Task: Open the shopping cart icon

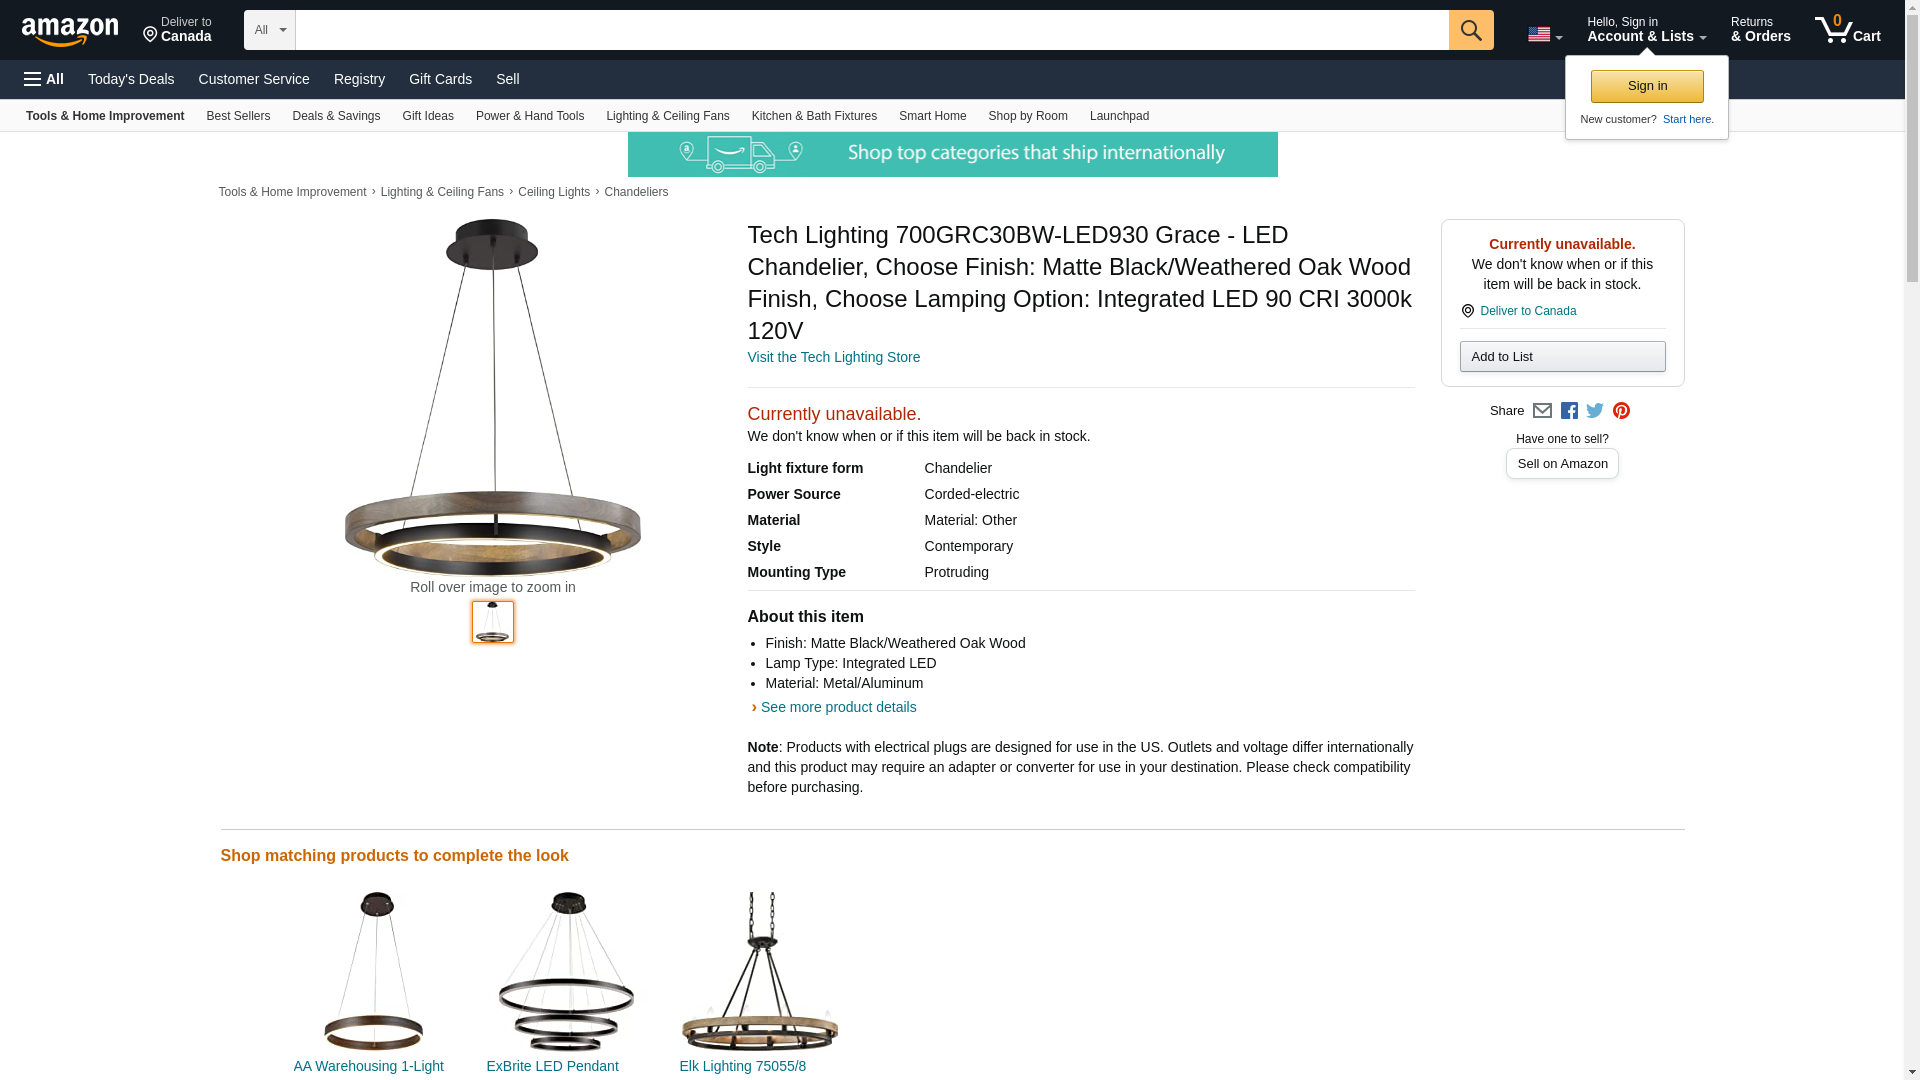Action: pos(1848,30)
